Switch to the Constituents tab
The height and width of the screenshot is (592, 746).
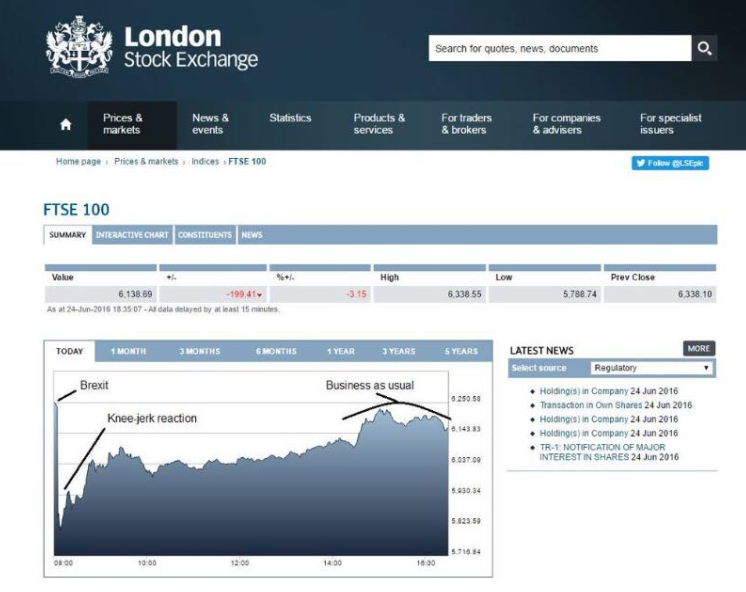click(205, 235)
